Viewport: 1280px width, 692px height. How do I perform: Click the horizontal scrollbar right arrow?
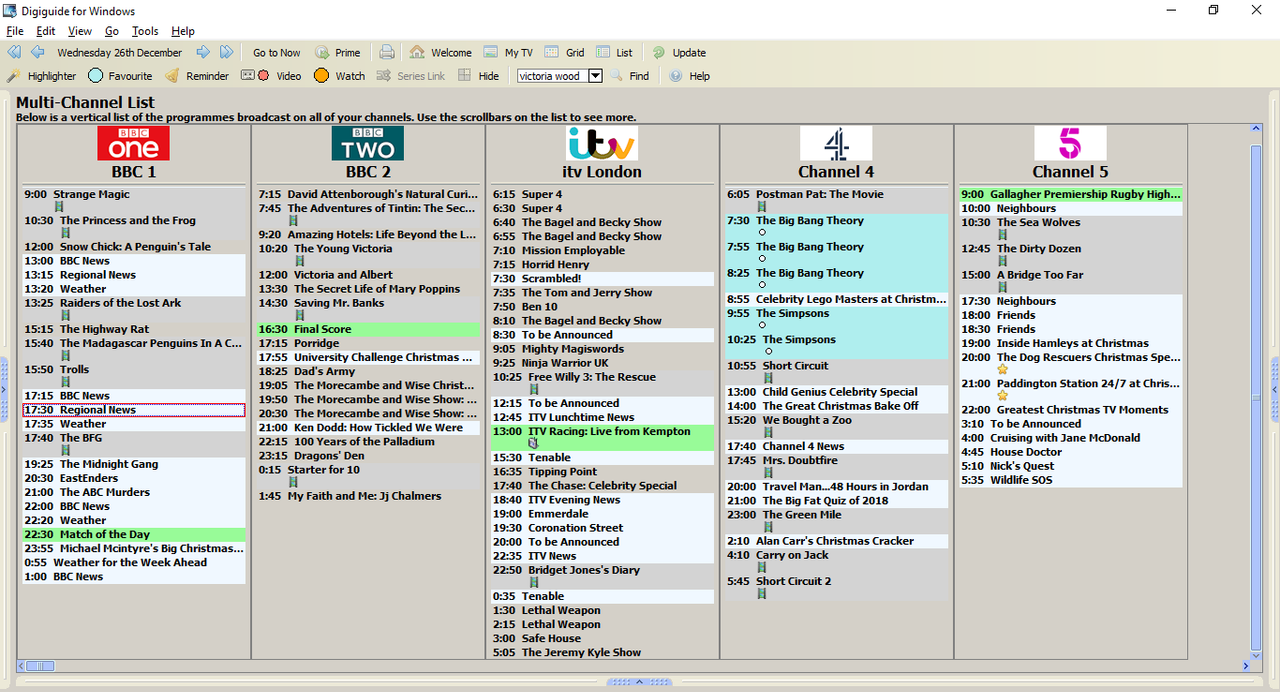click(x=1246, y=666)
